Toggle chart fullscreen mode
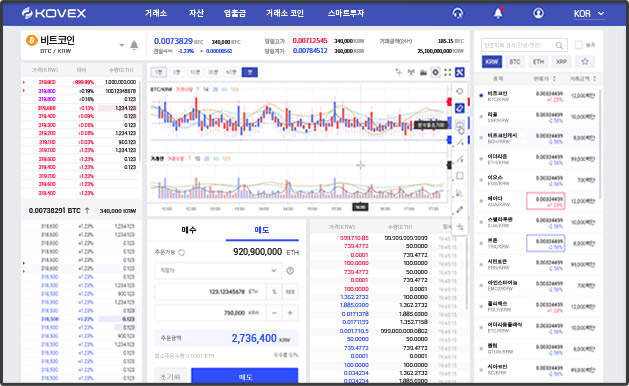The width and height of the screenshot is (629, 386). coord(448,72)
